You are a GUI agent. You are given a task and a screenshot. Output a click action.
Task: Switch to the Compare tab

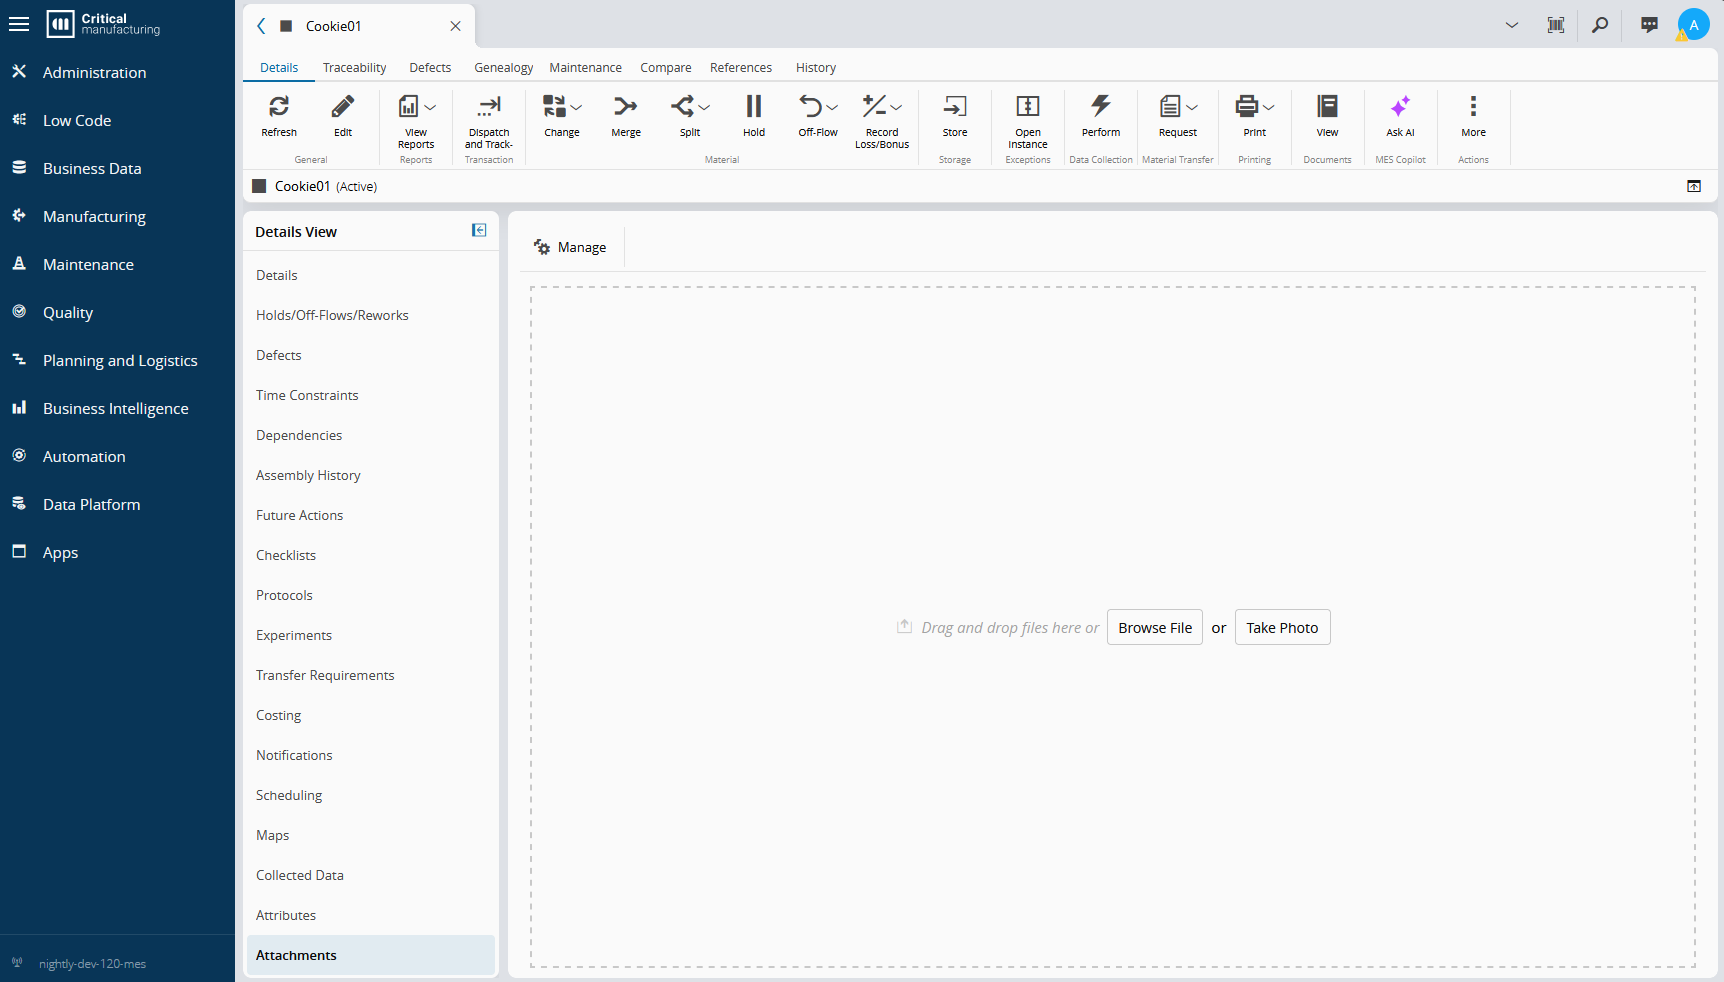point(666,67)
